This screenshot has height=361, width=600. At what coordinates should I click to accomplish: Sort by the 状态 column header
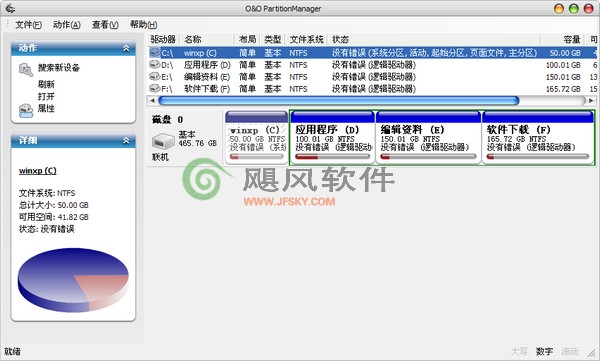[434, 39]
